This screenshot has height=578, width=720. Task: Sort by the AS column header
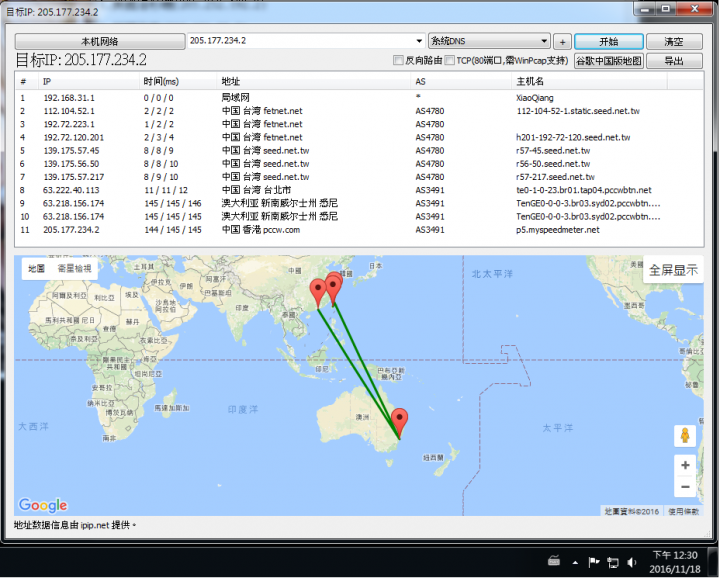point(461,81)
